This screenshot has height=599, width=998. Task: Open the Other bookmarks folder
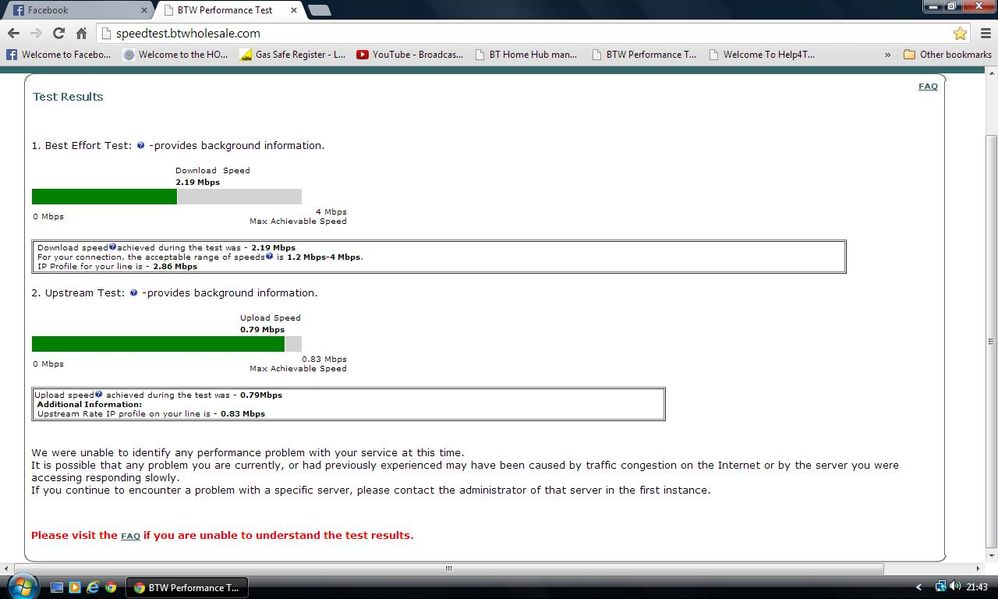[x=947, y=55]
